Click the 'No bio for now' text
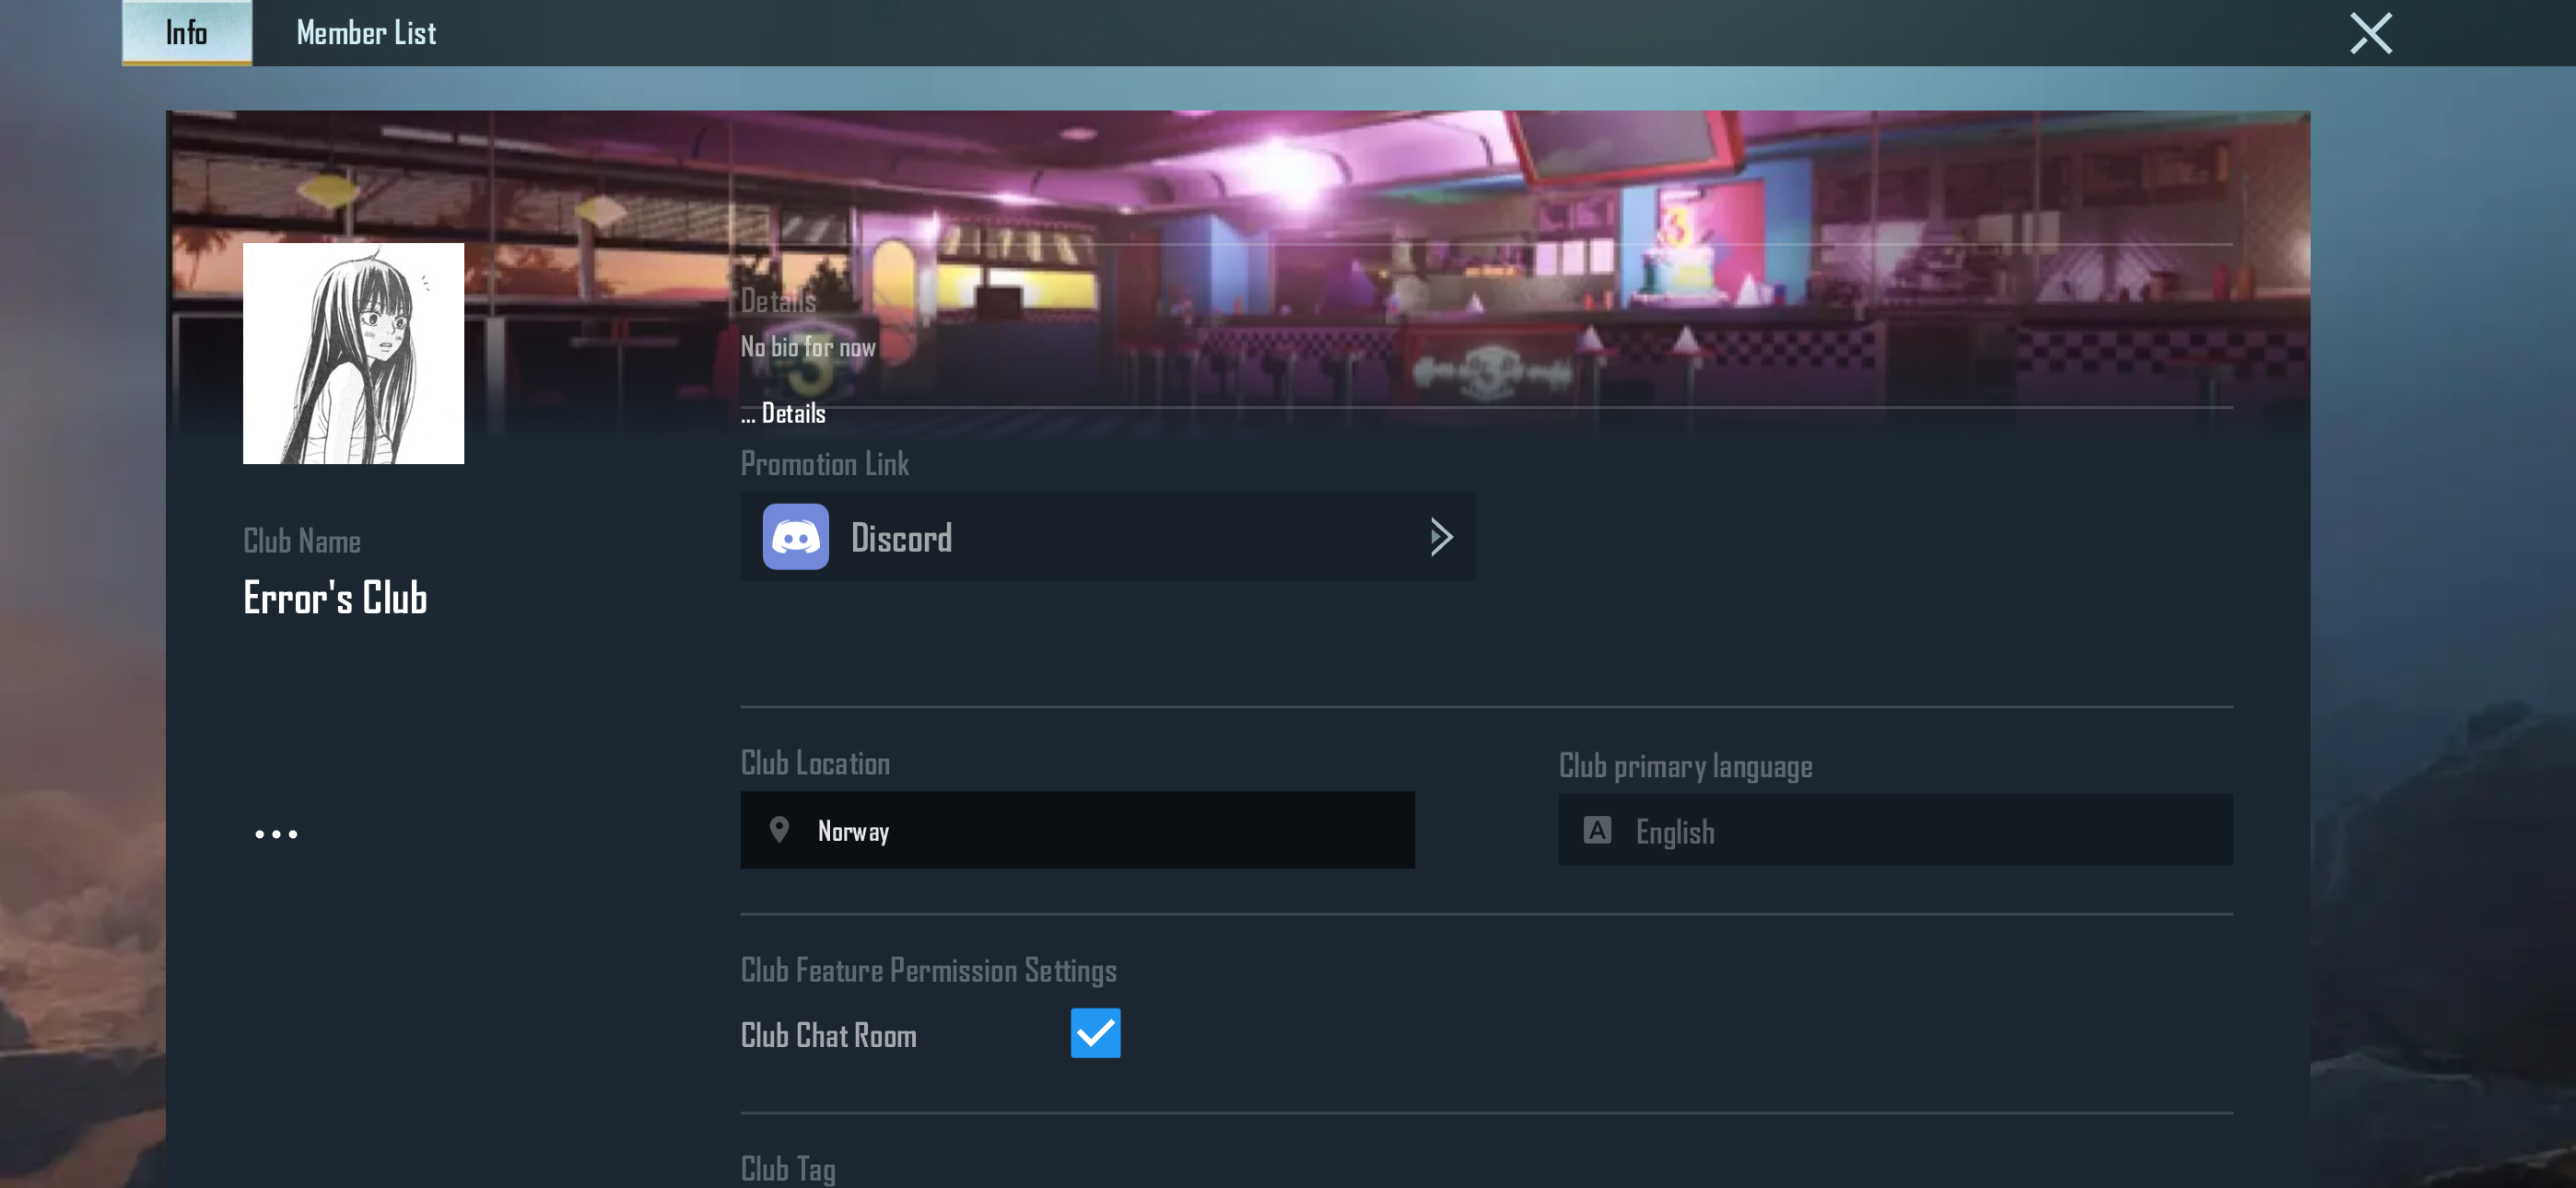 (808, 347)
